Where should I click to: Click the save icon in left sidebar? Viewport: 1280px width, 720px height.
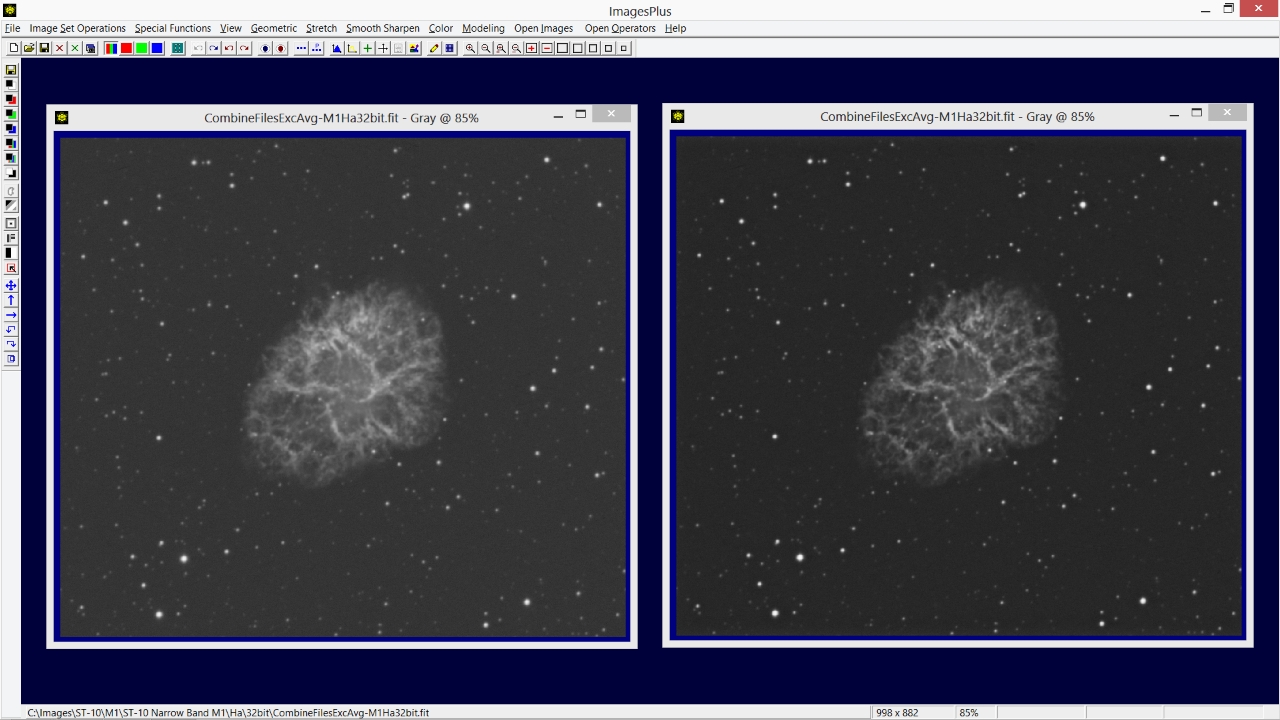tap(11, 70)
